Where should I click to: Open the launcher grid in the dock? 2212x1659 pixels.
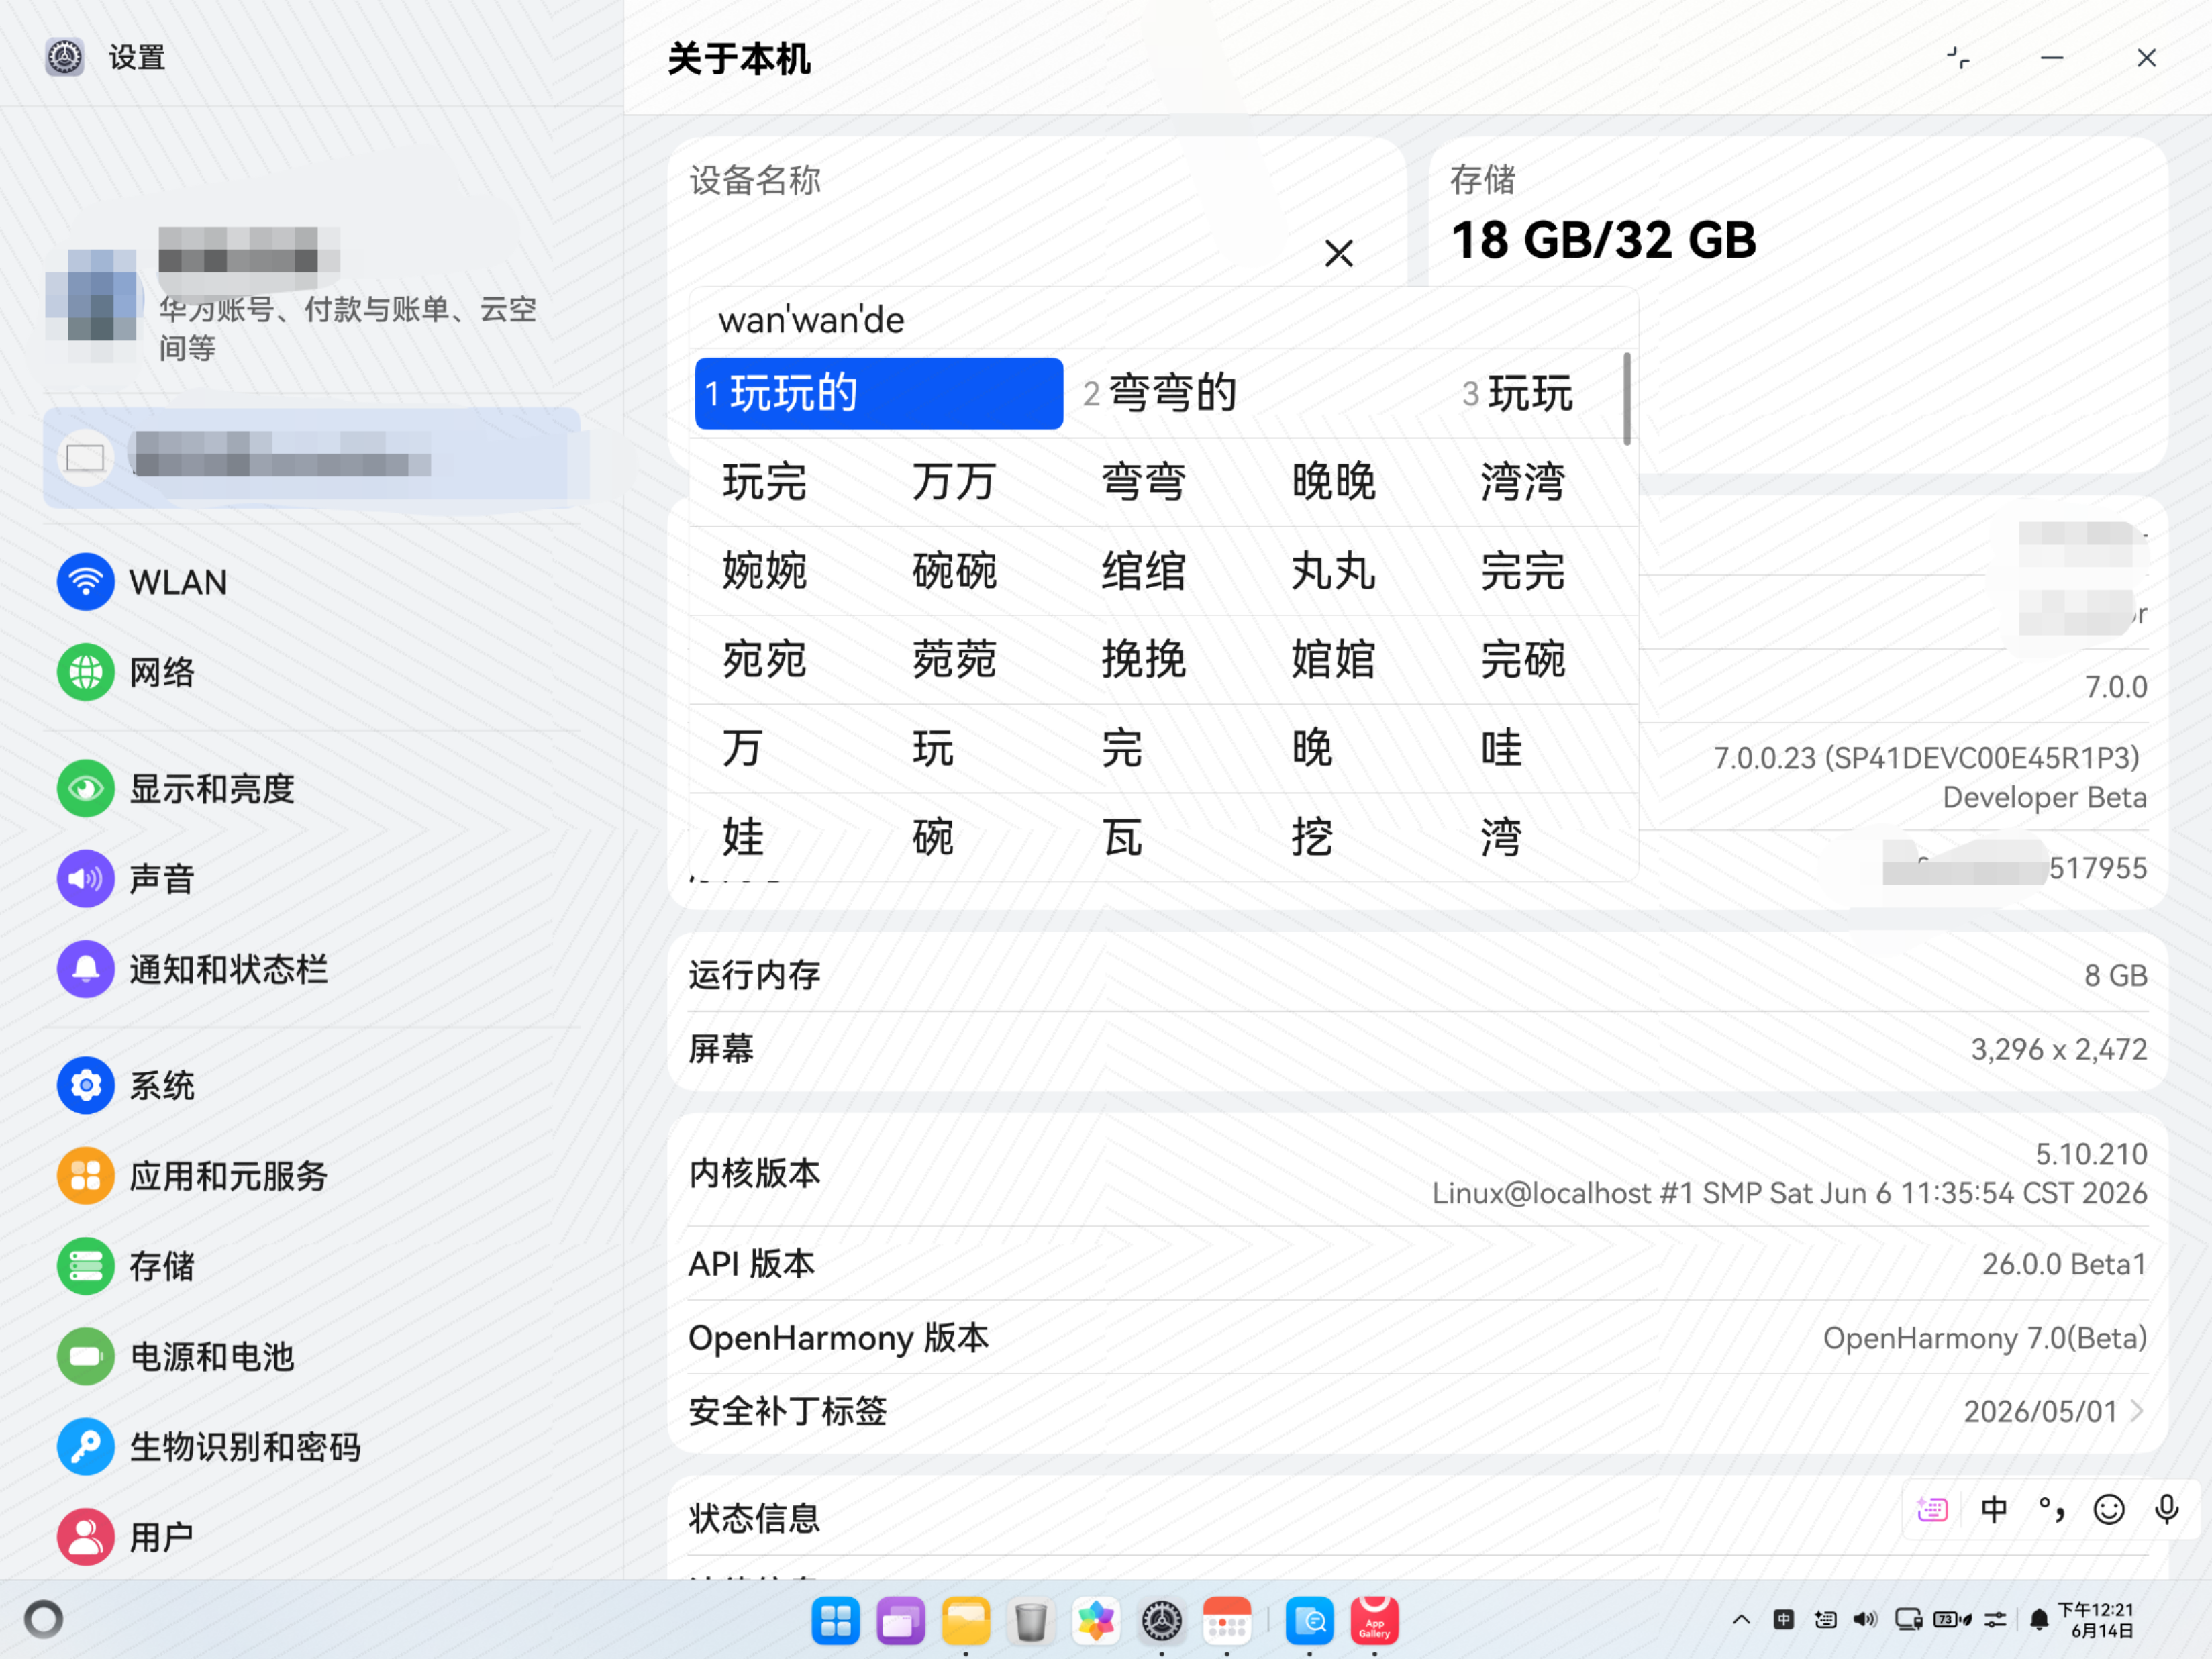[x=835, y=1621]
